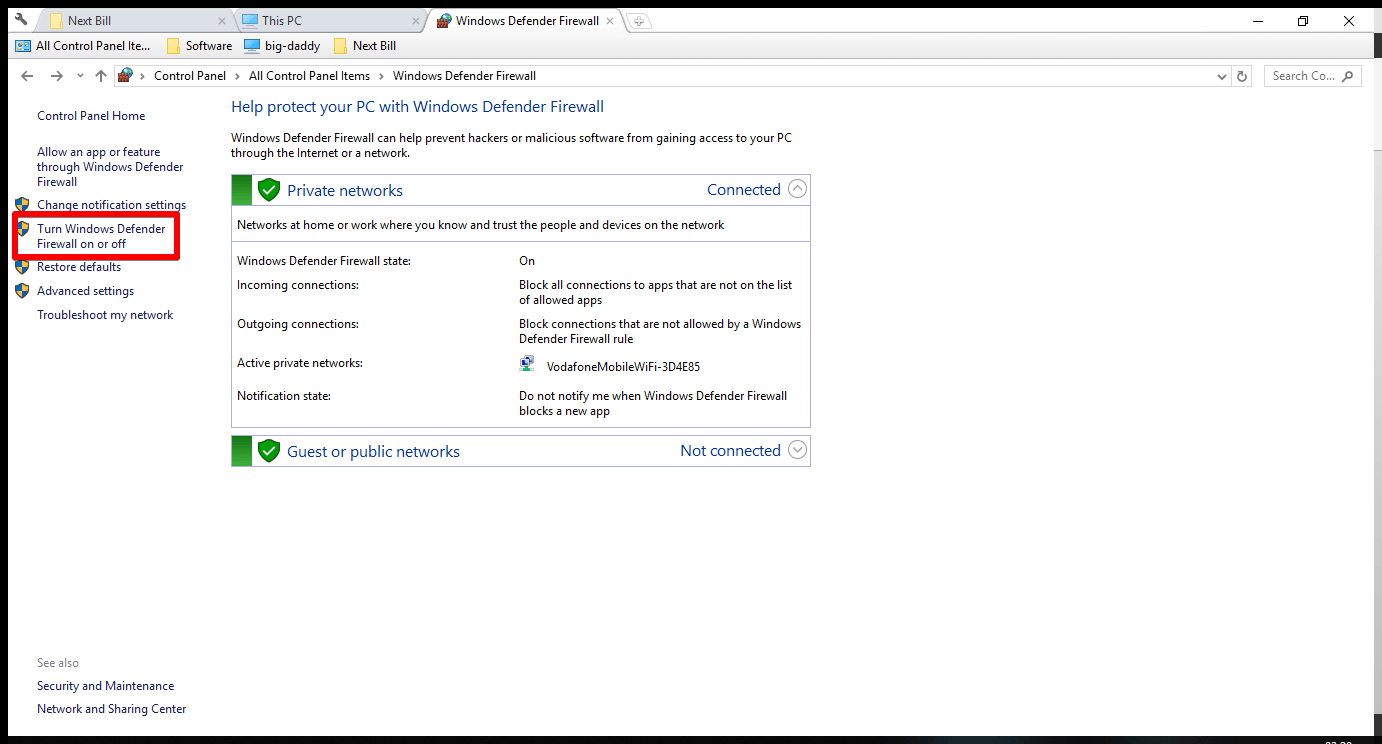Expand the Guest or public networks section
Viewport: 1382px width, 744px height.
tap(797, 450)
